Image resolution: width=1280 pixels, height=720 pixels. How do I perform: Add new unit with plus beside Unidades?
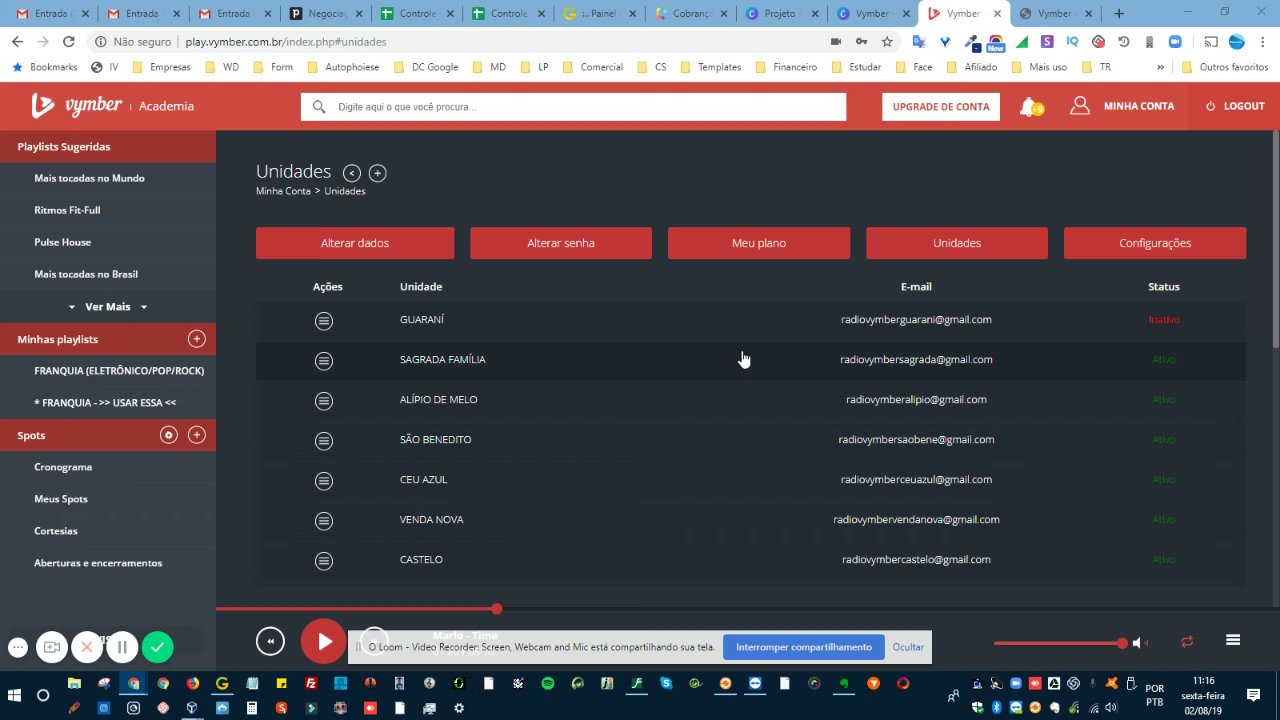point(377,173)
